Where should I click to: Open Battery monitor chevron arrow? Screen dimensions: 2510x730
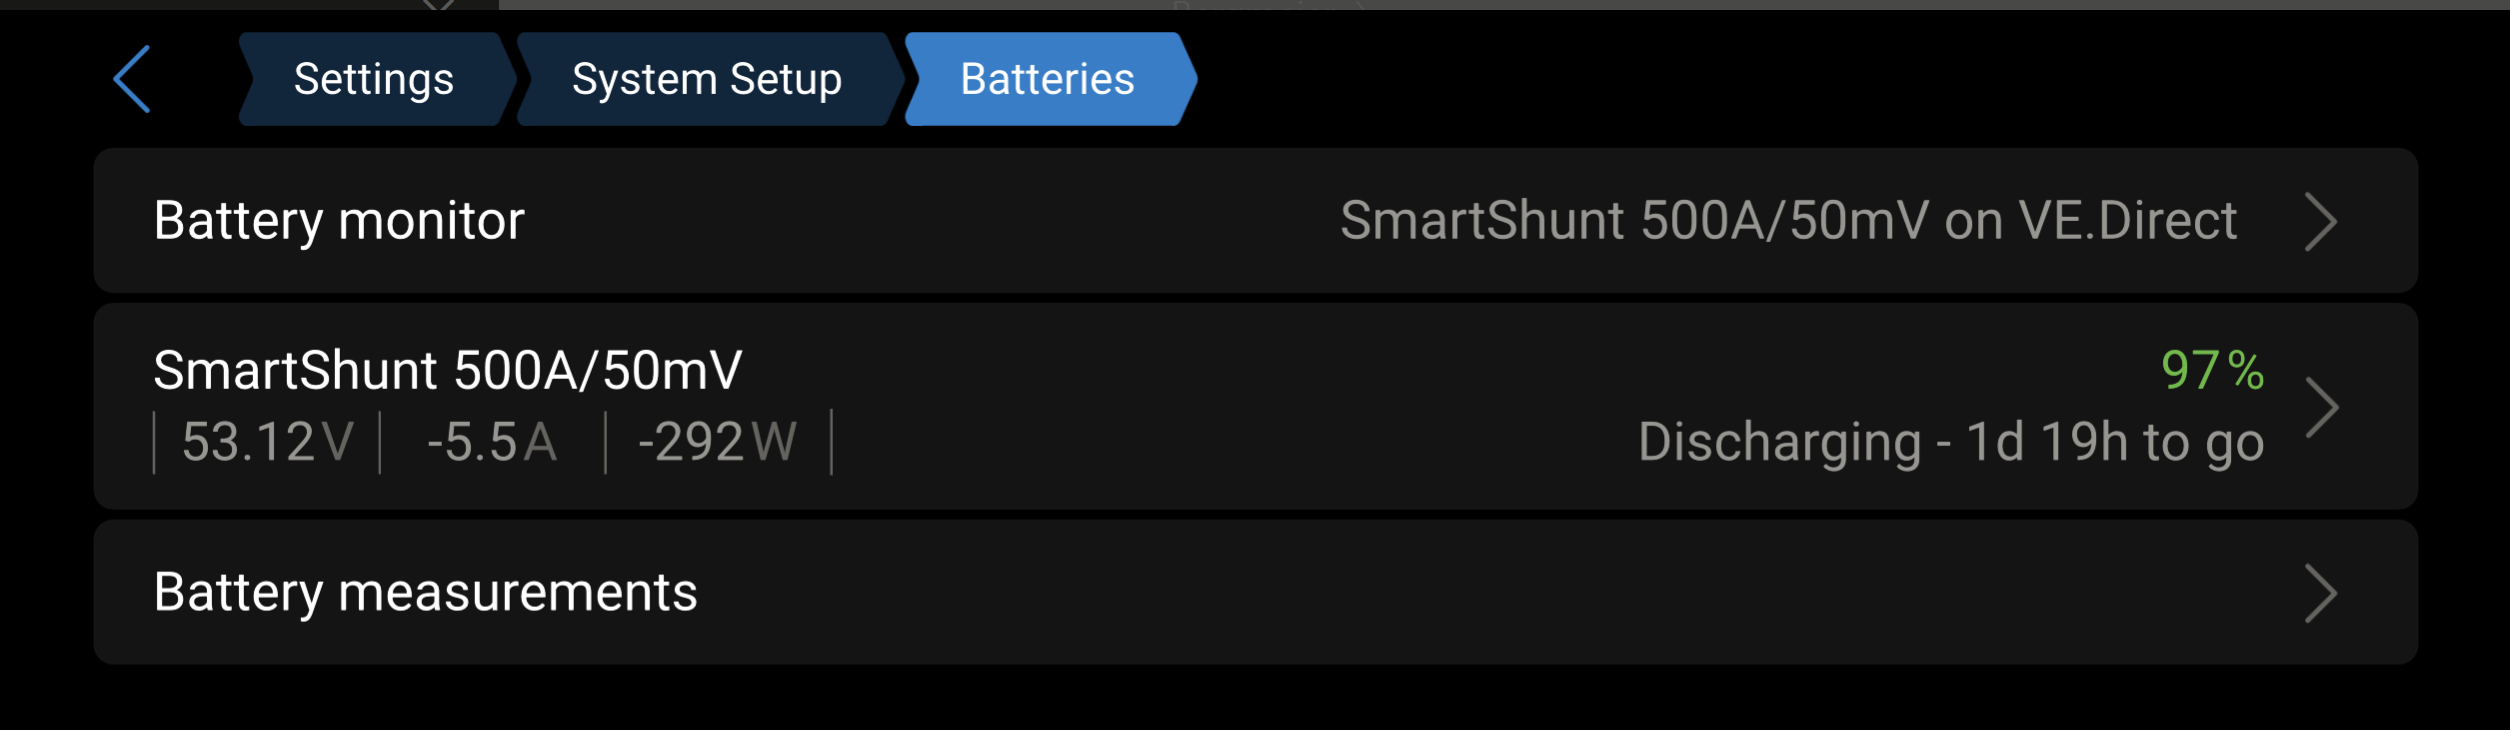(x=2320, y=221)
